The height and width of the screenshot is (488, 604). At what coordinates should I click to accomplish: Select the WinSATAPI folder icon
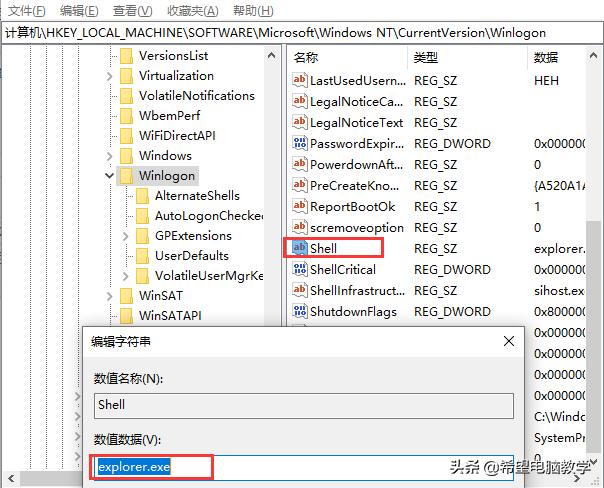click(126, 316)
